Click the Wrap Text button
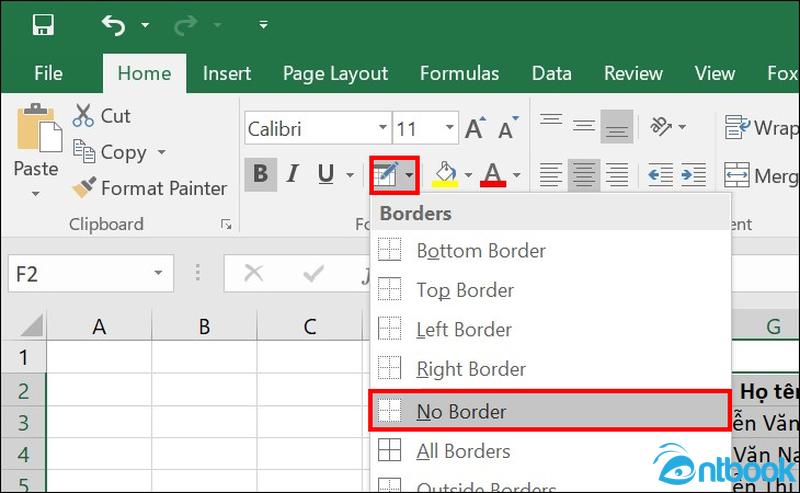 pos(761,128)
